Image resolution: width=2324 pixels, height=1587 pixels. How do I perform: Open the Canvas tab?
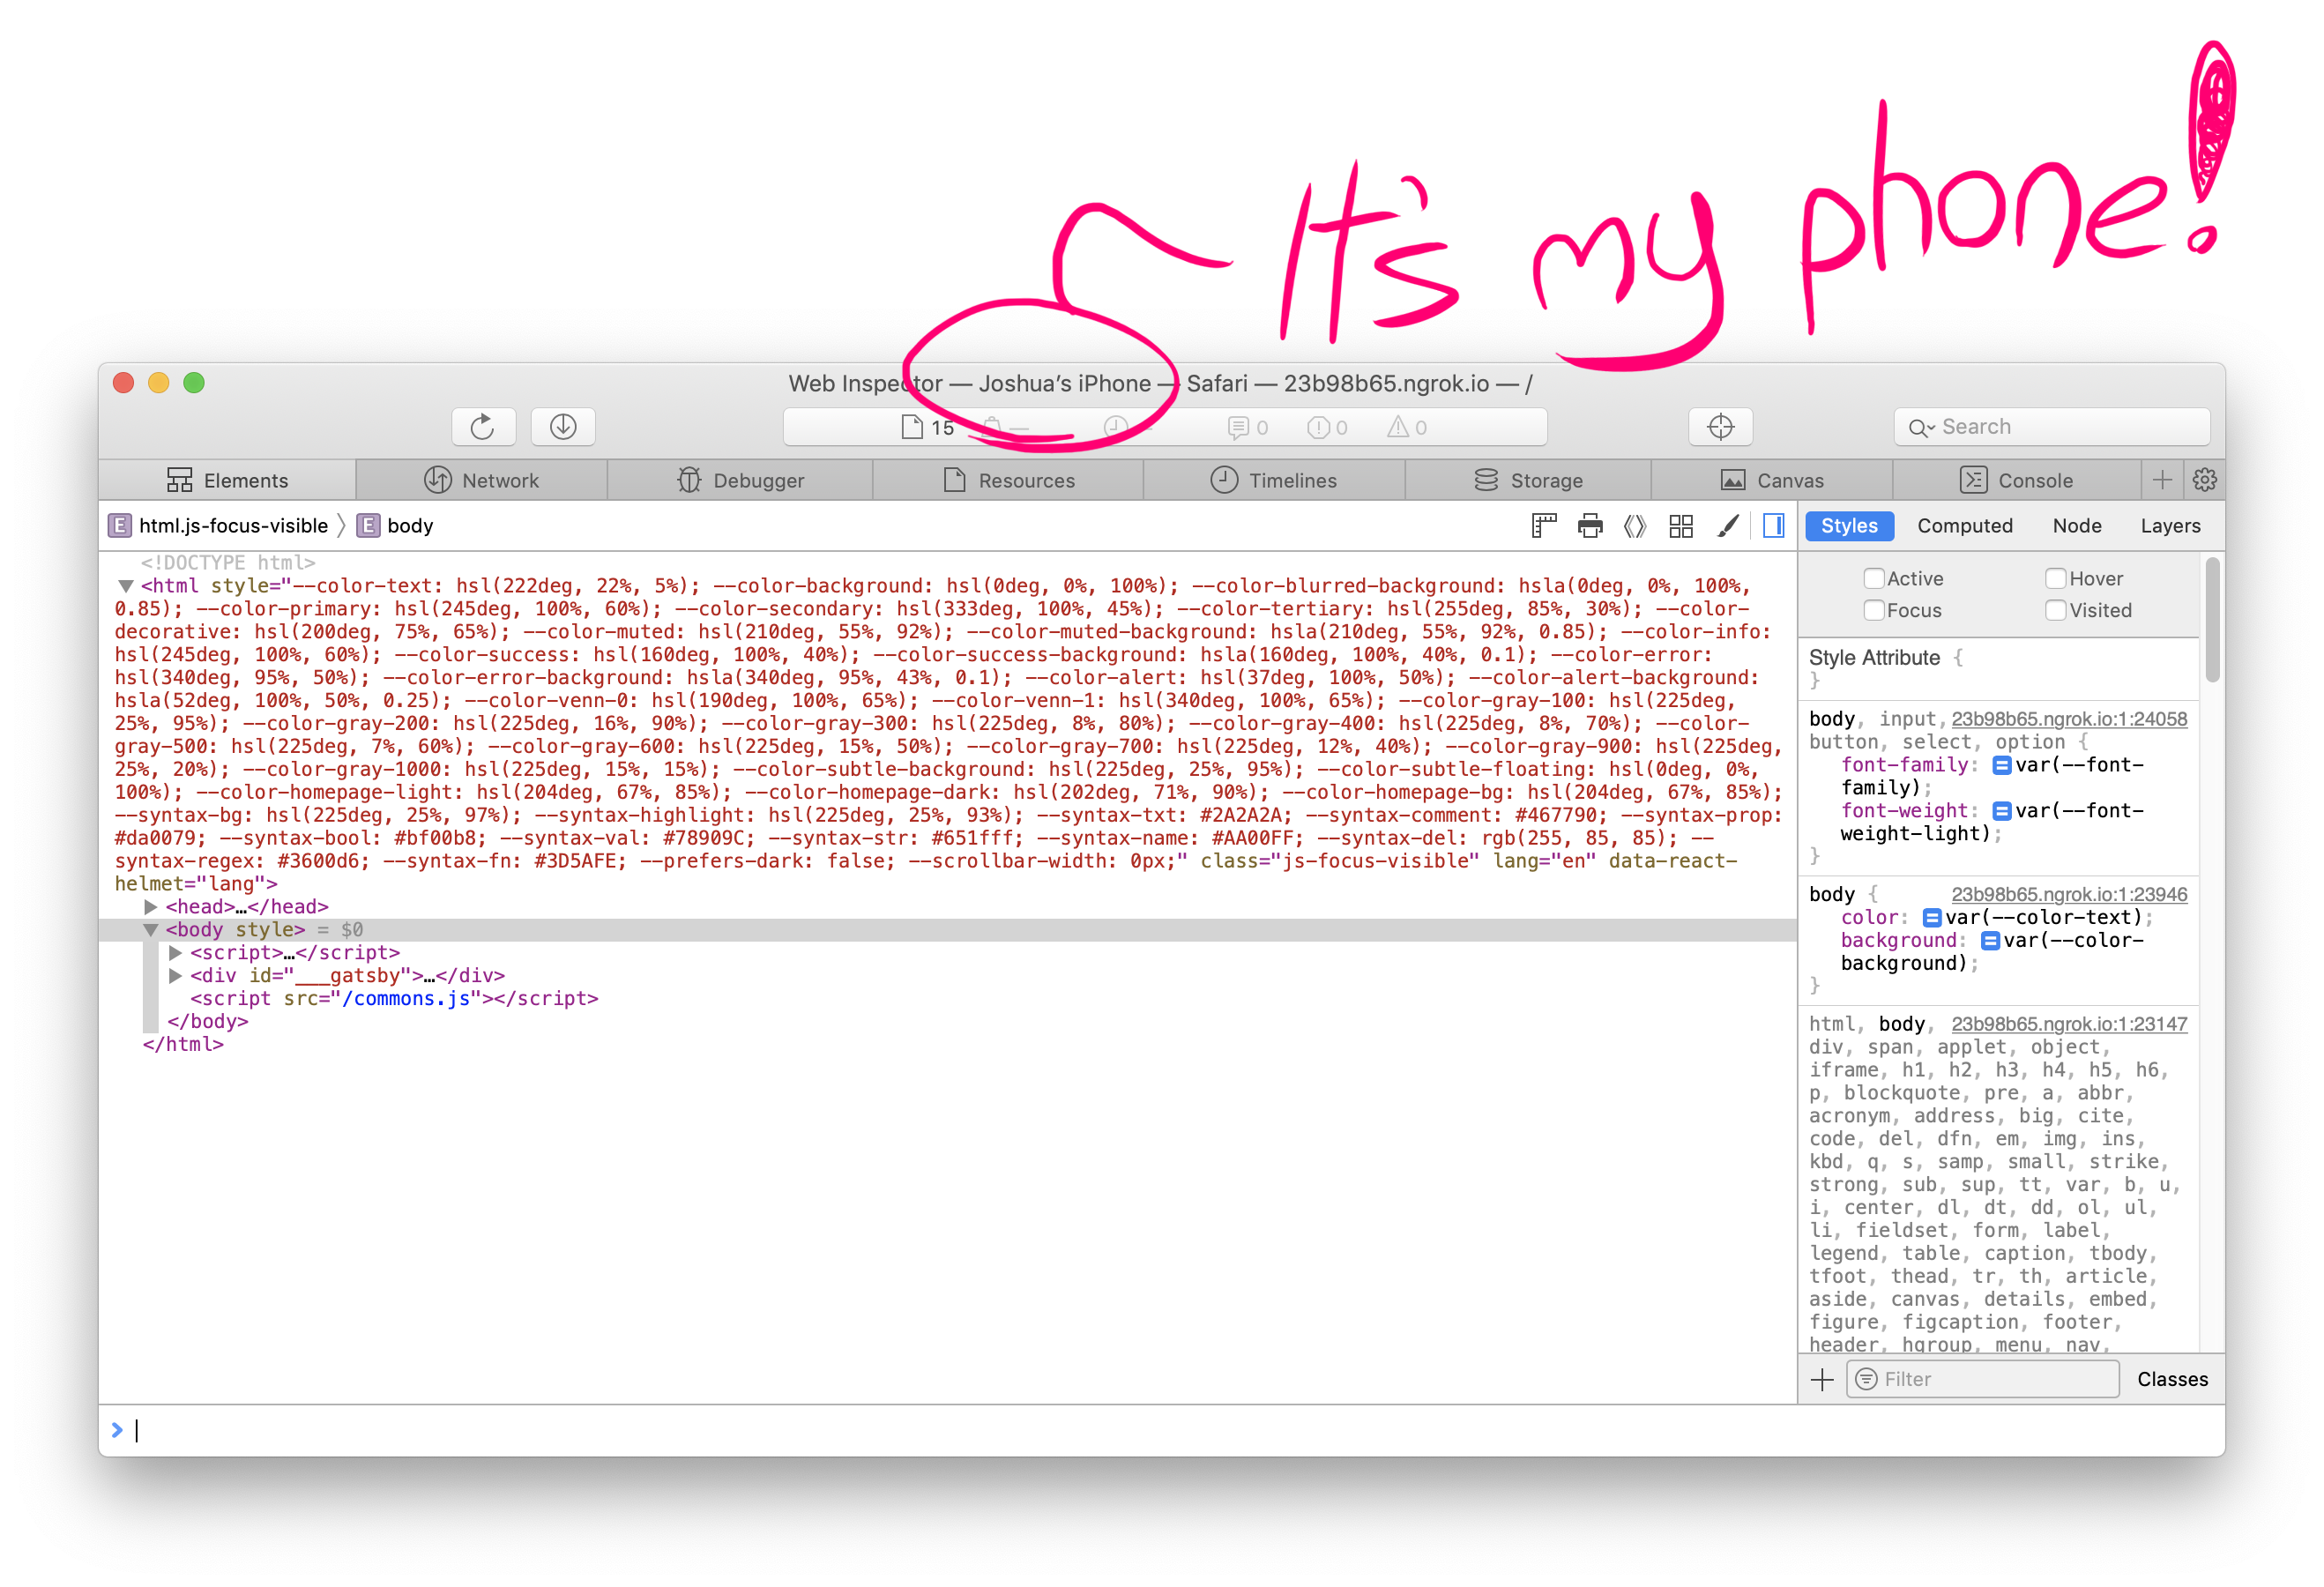[1772, 480]
